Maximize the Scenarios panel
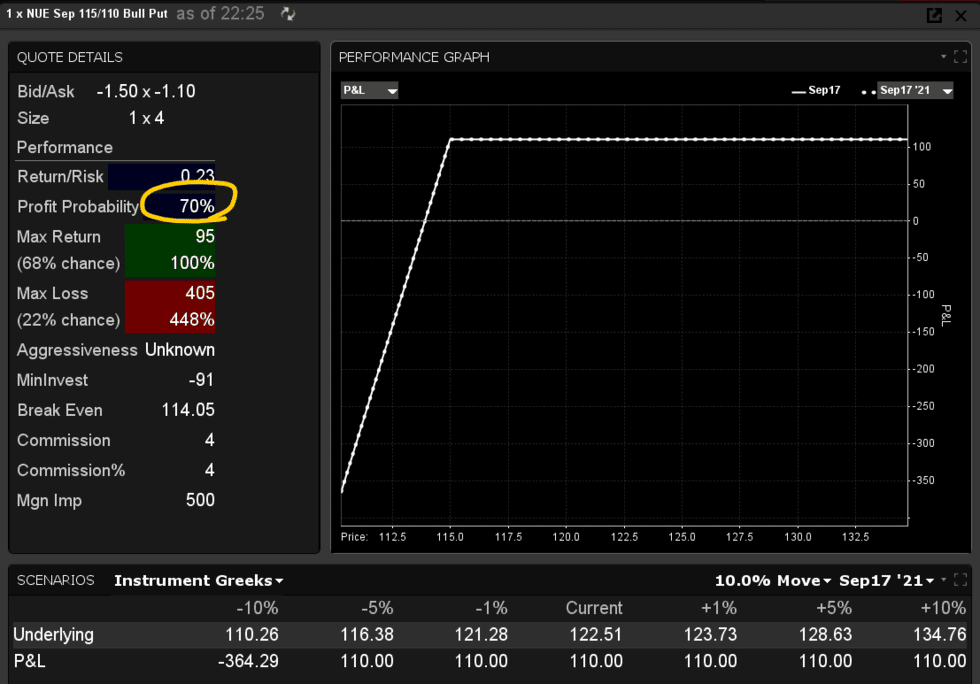The image size is (980, 684). 961,580
